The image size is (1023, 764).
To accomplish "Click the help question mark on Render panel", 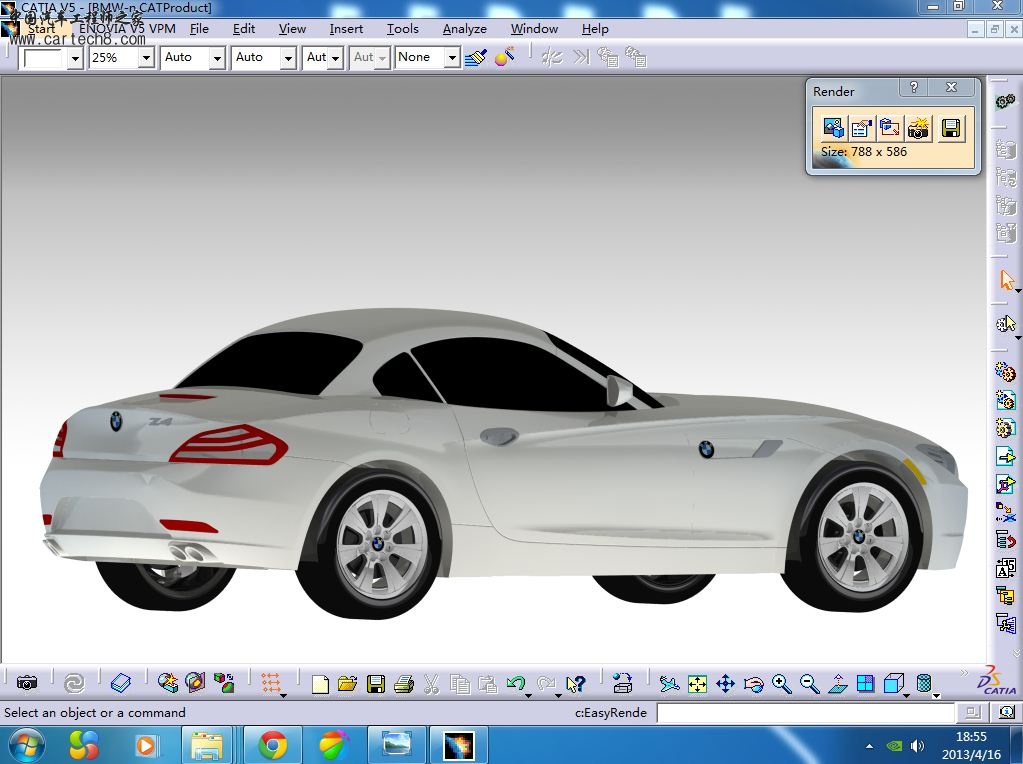I will click(913, 87).
